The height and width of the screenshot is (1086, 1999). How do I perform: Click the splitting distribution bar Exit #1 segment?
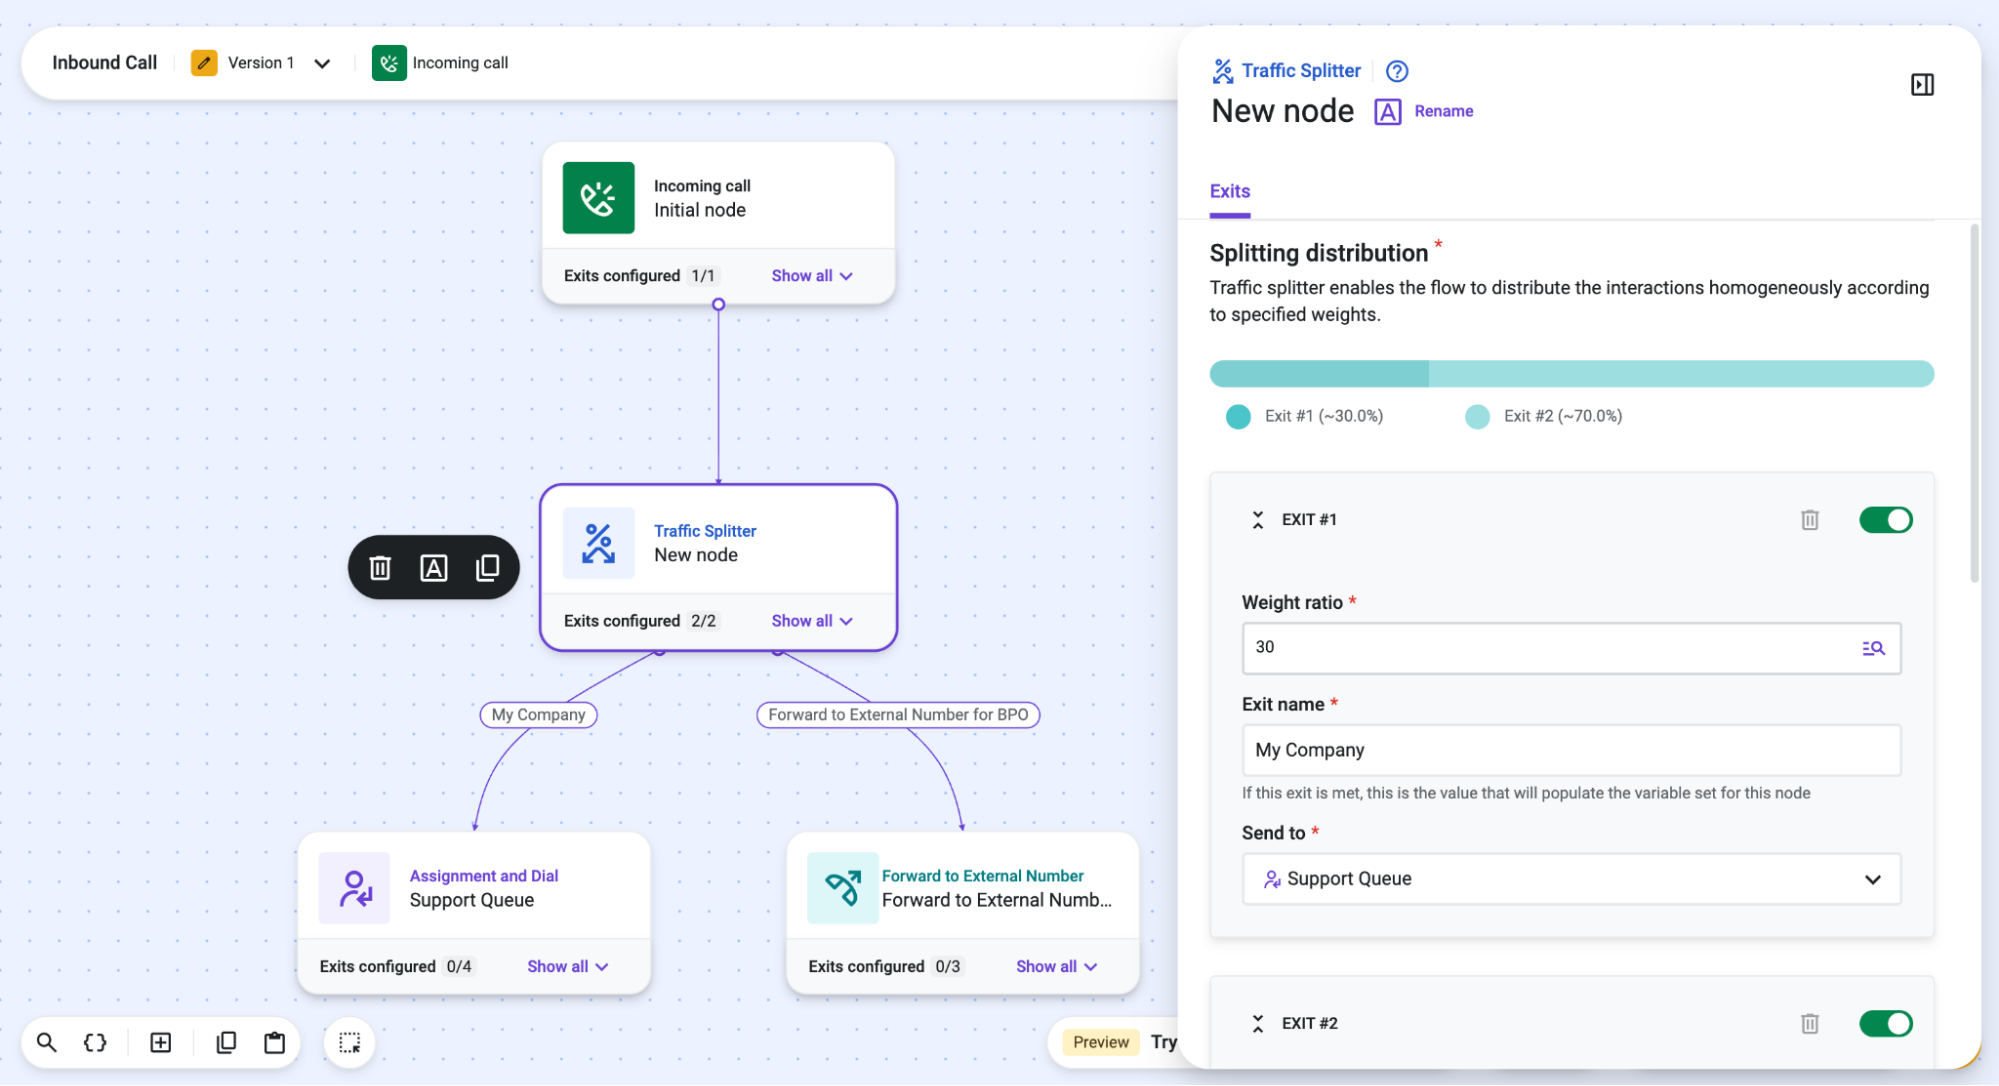click(1318, 374)
